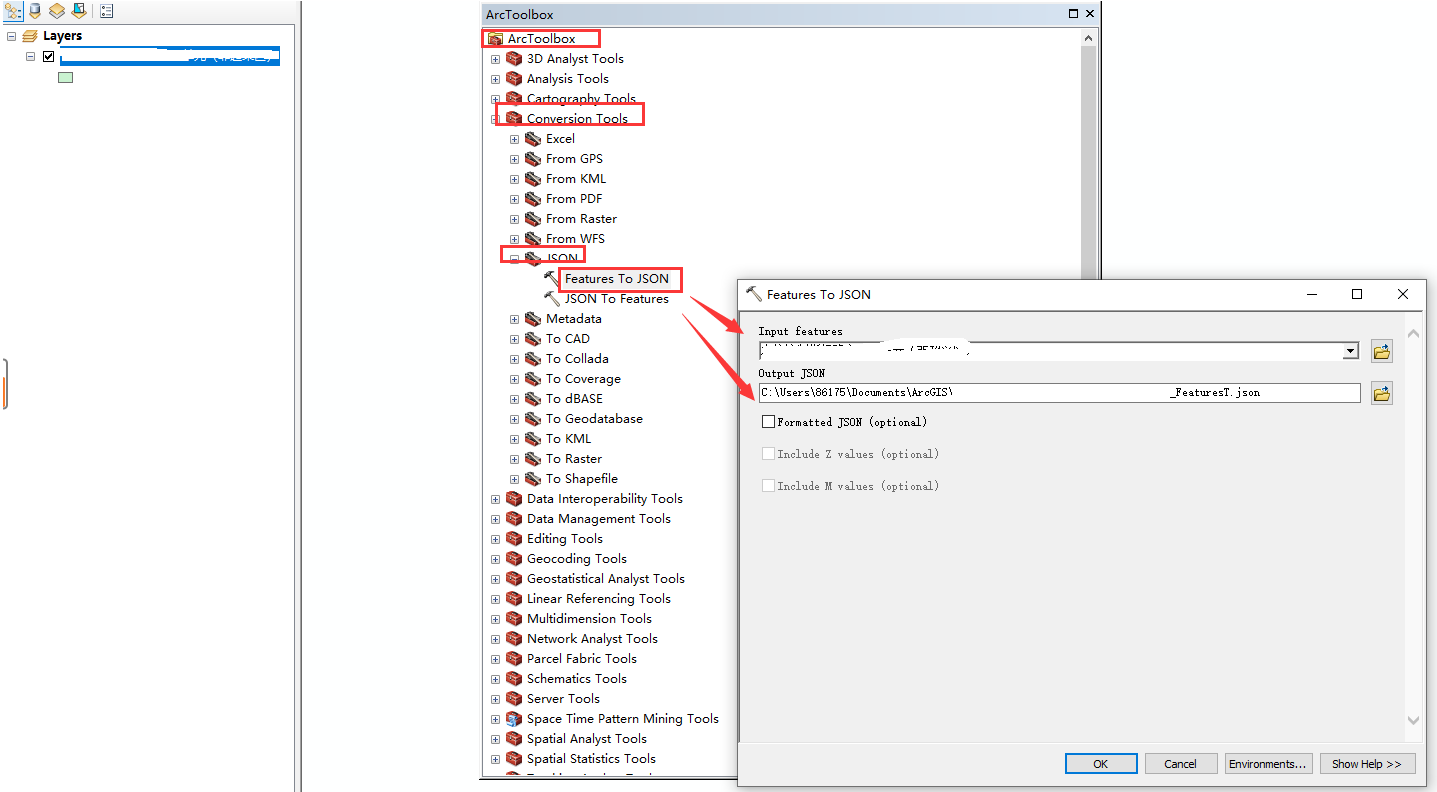Click the 3D Analyst Tools toolbox icon
The image size is (1437, 792).
(514, 59)
